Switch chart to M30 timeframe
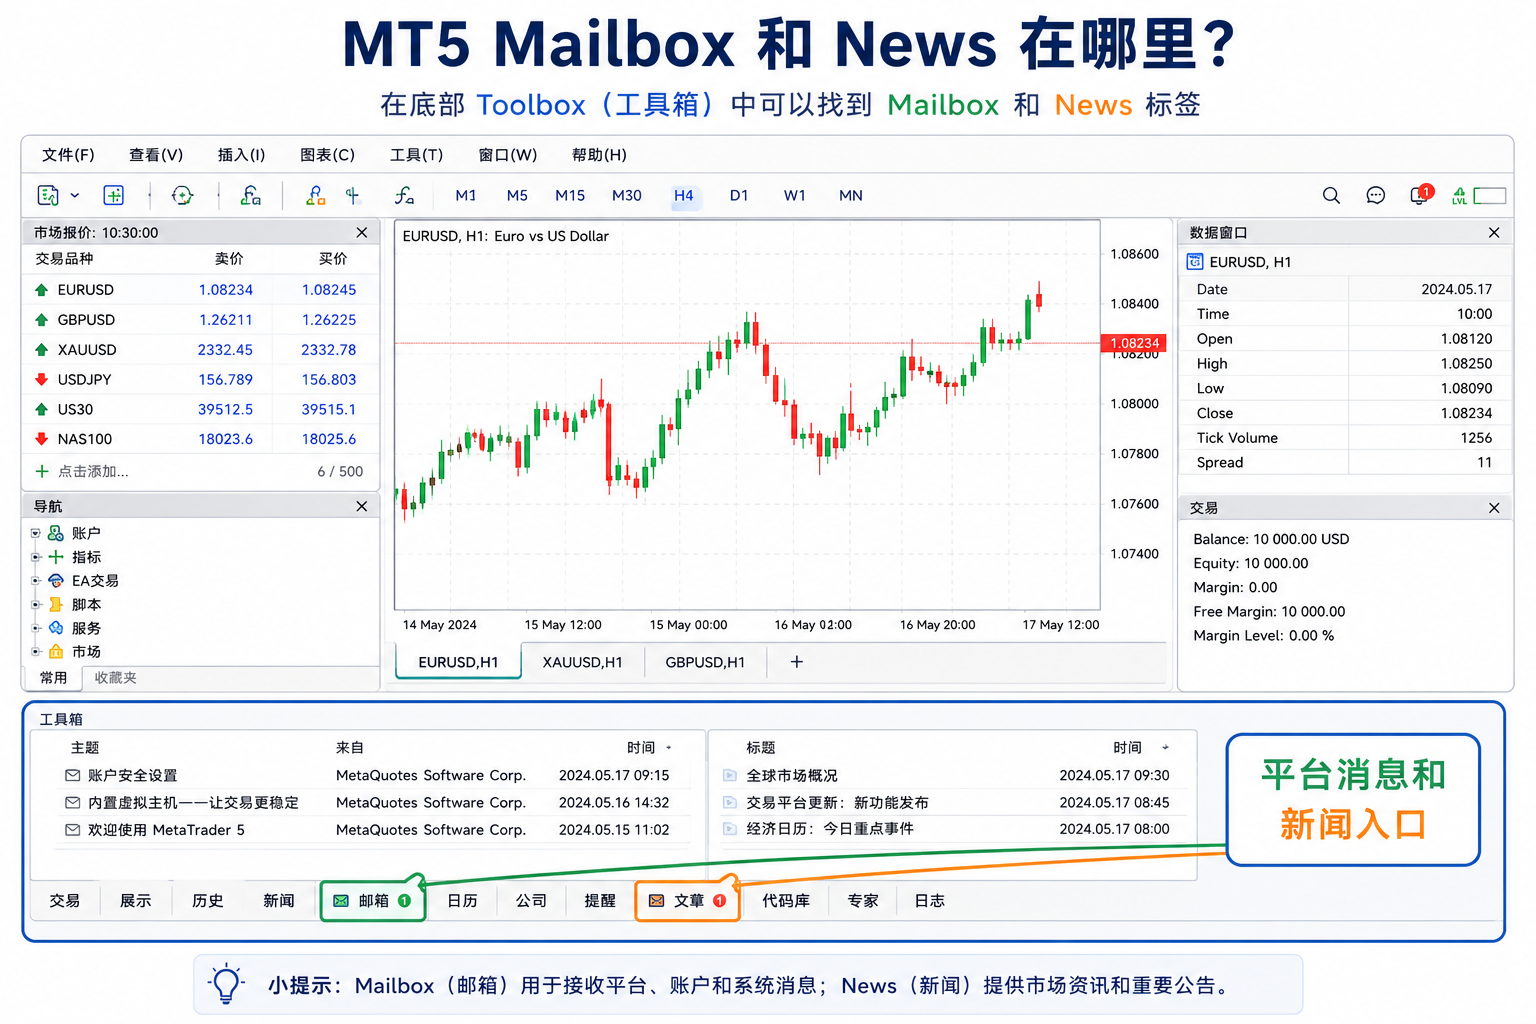This screenshot has width=1536, height=1024. [627, 196]
